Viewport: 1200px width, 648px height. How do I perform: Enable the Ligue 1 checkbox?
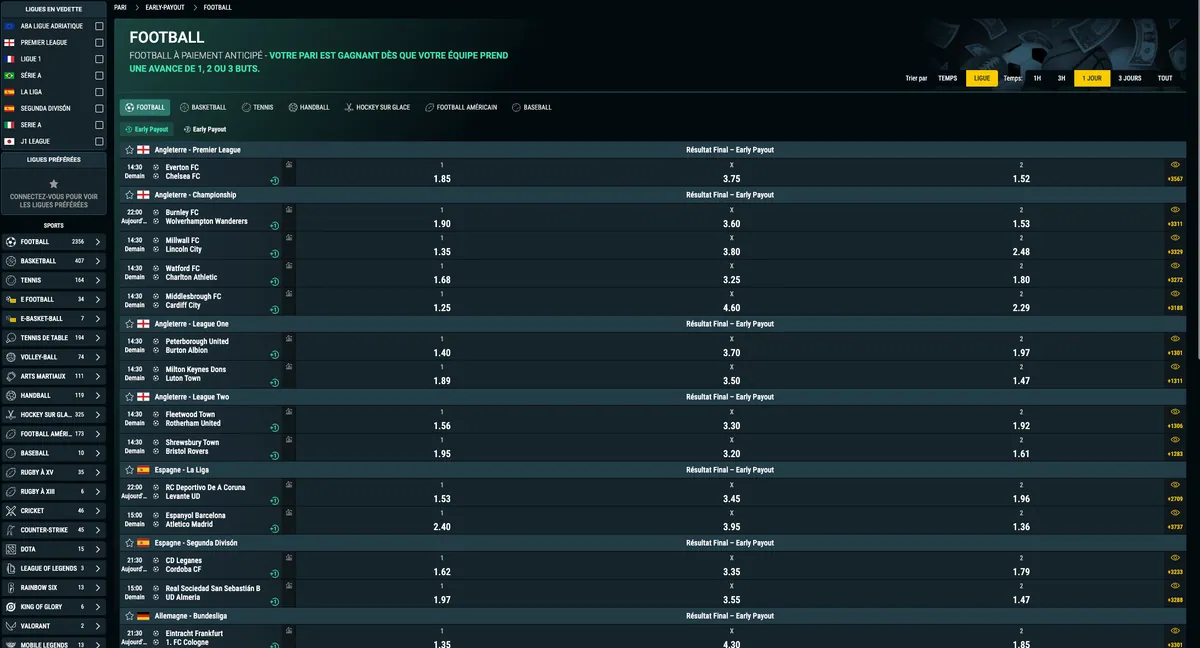[x=98, y=59]
